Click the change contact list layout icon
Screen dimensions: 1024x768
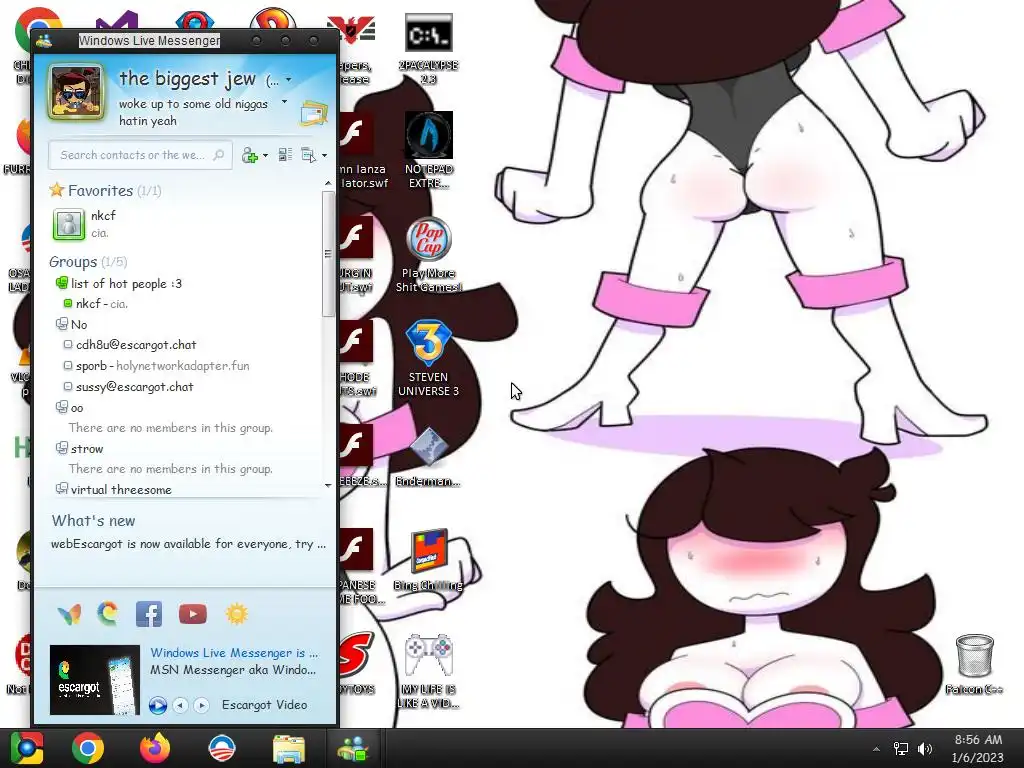tap(285, 155)
